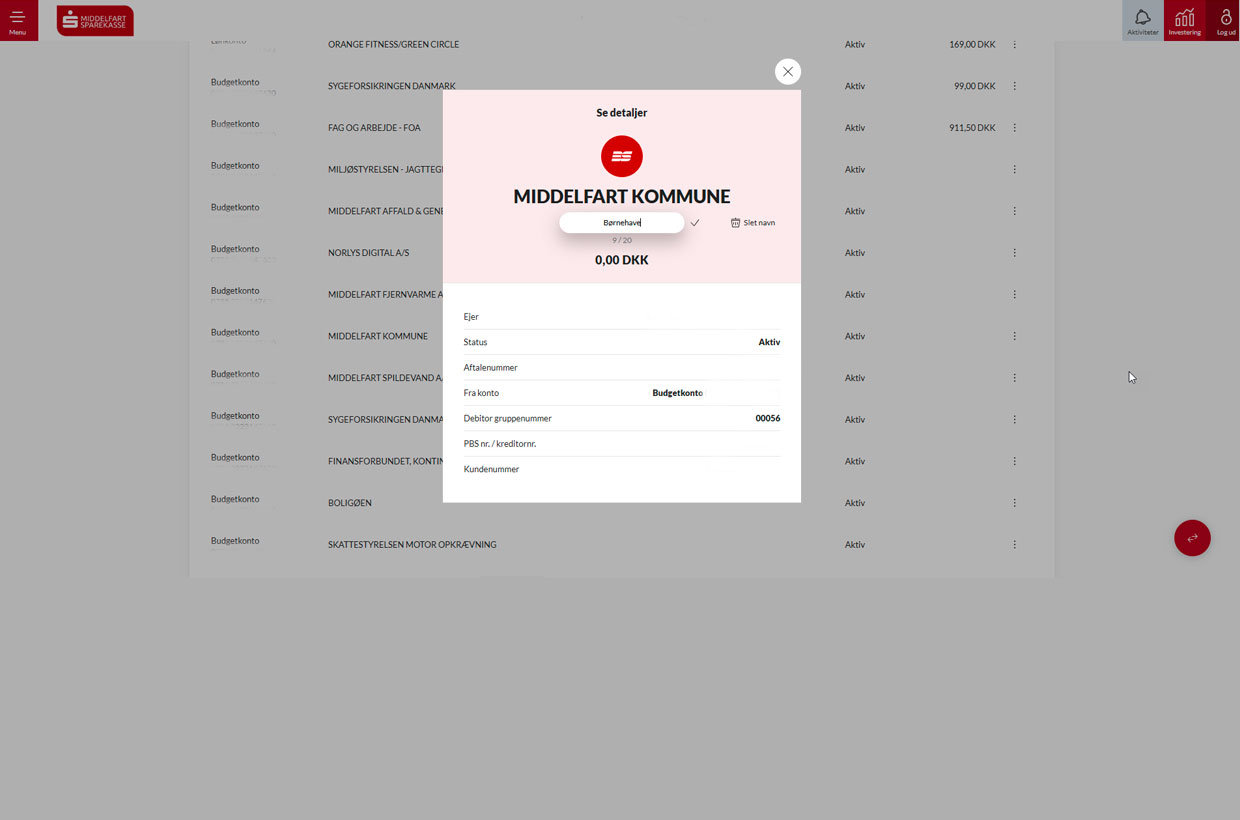
Task: Click Aktiv status of SKATTESTYRELSEN row
Action: (855, 545)
